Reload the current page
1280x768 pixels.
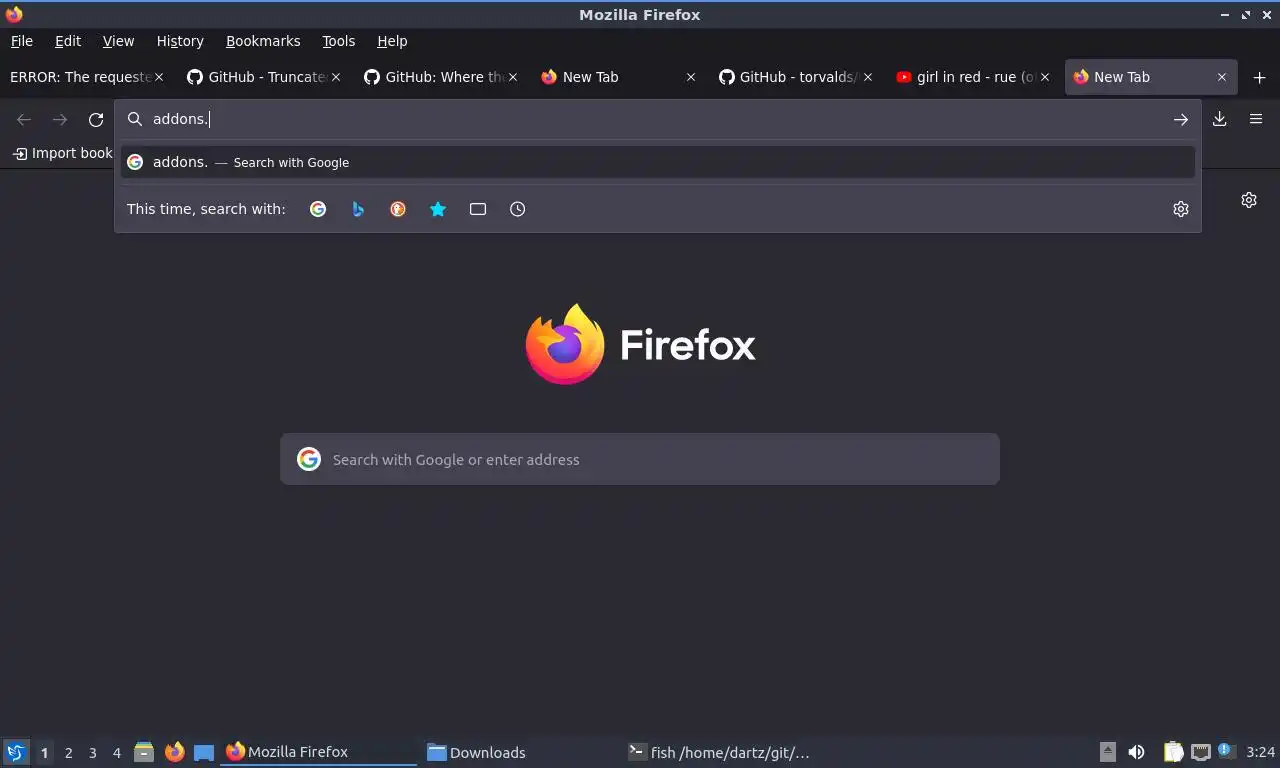(96, 119)
